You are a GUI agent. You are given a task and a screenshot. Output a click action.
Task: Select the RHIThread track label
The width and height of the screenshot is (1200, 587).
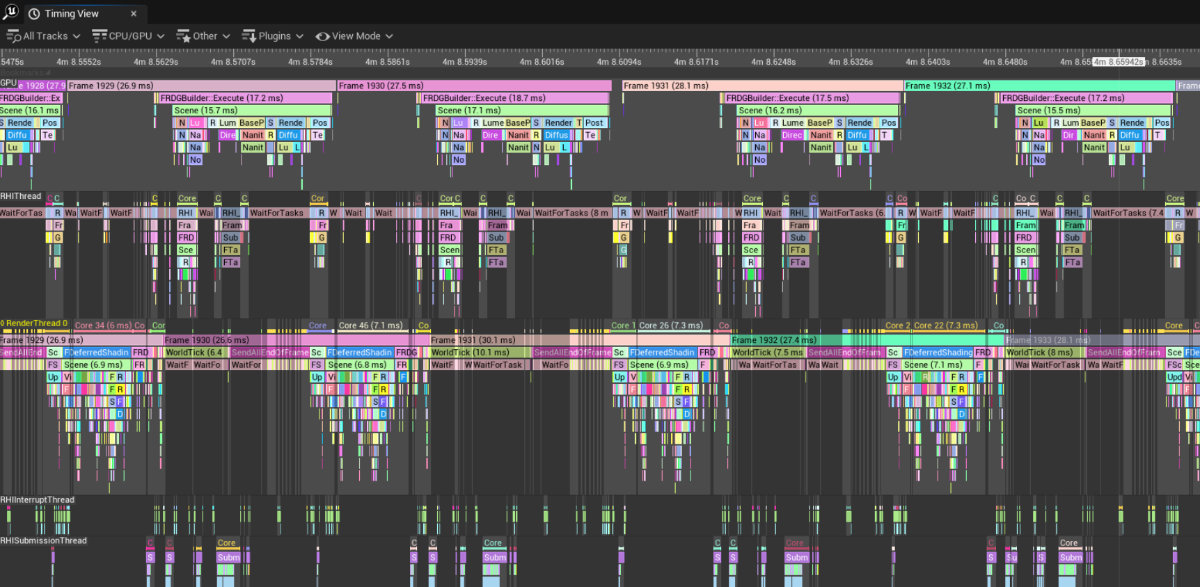point(21,196)
